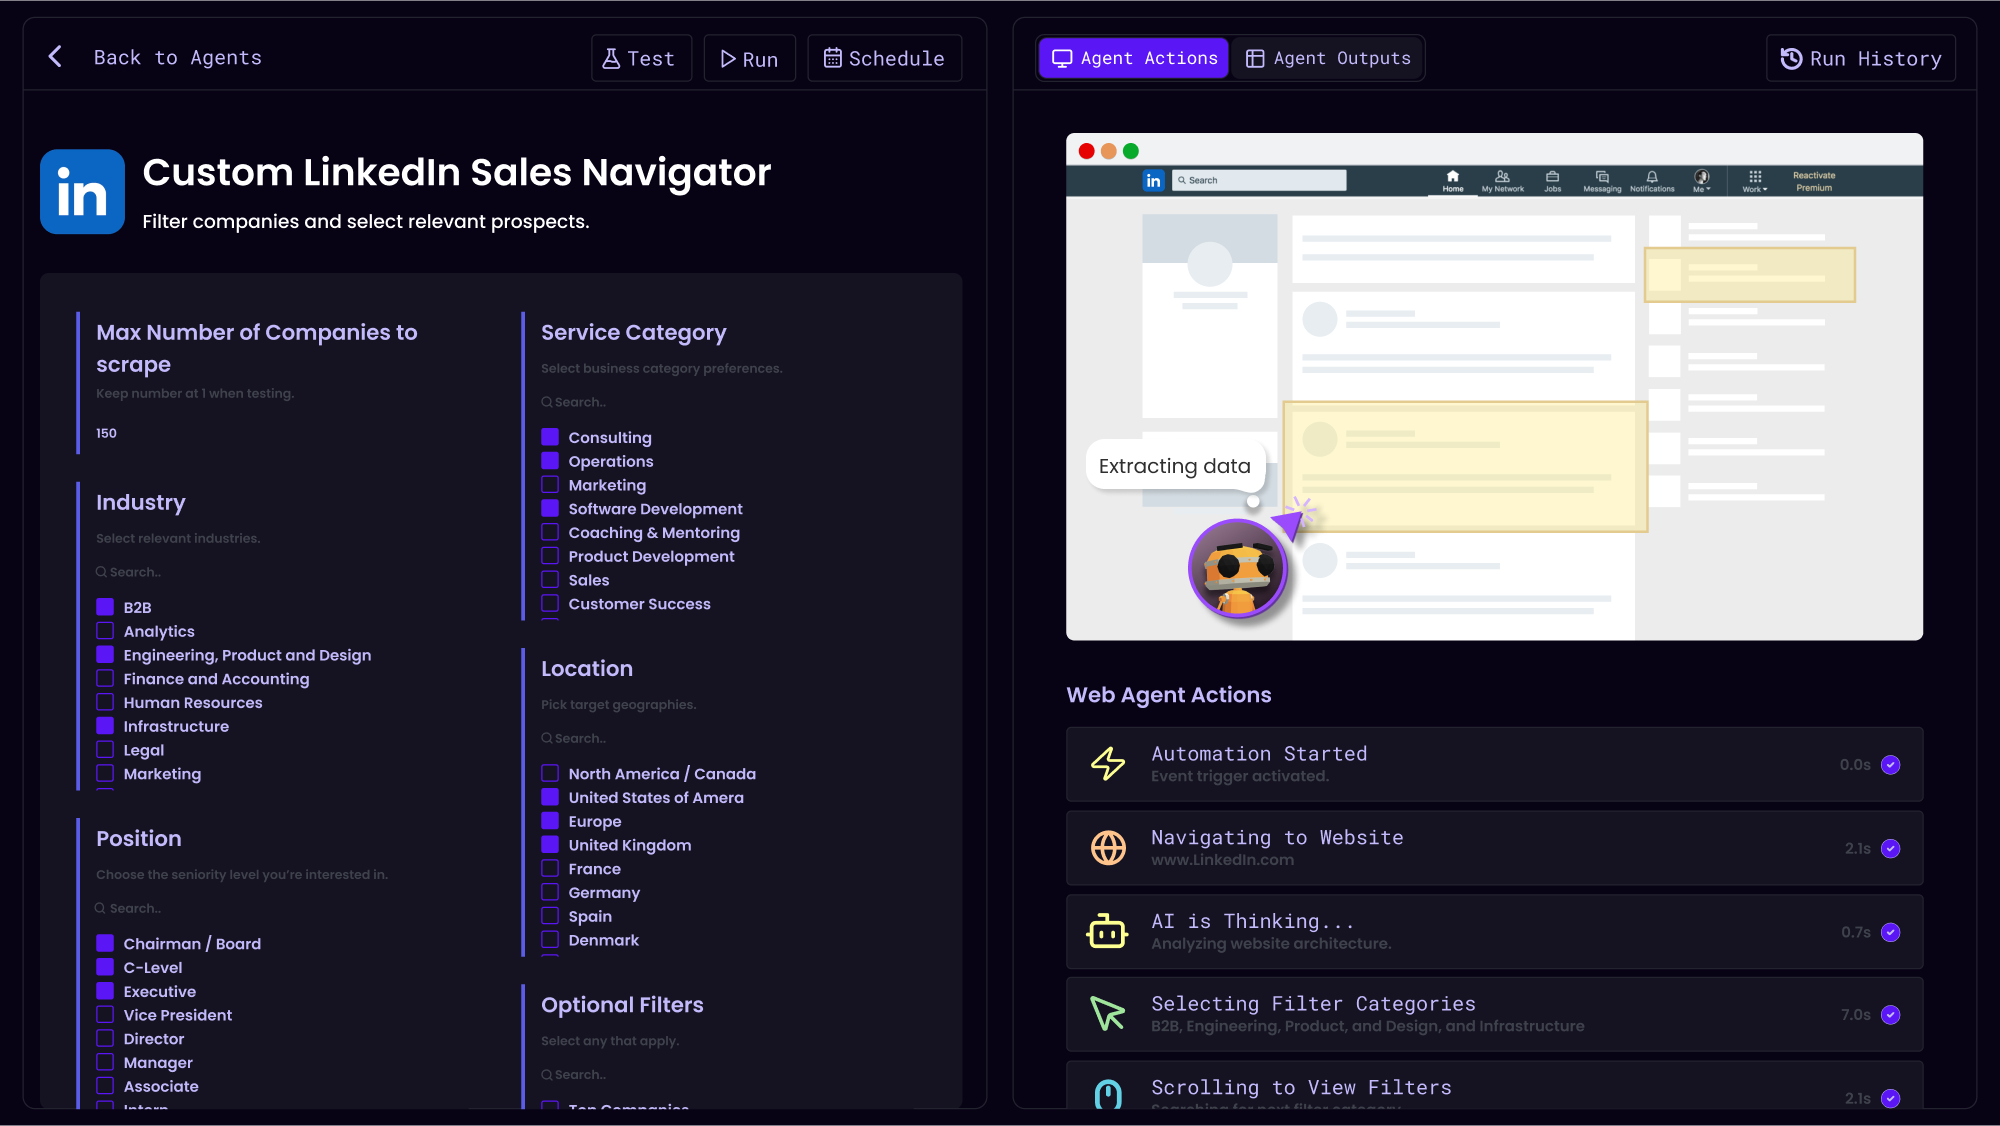This screenshot has width=2000, height=1126.
Task: Click the globe Navigating to Website icon
Action: [1108, 848]
